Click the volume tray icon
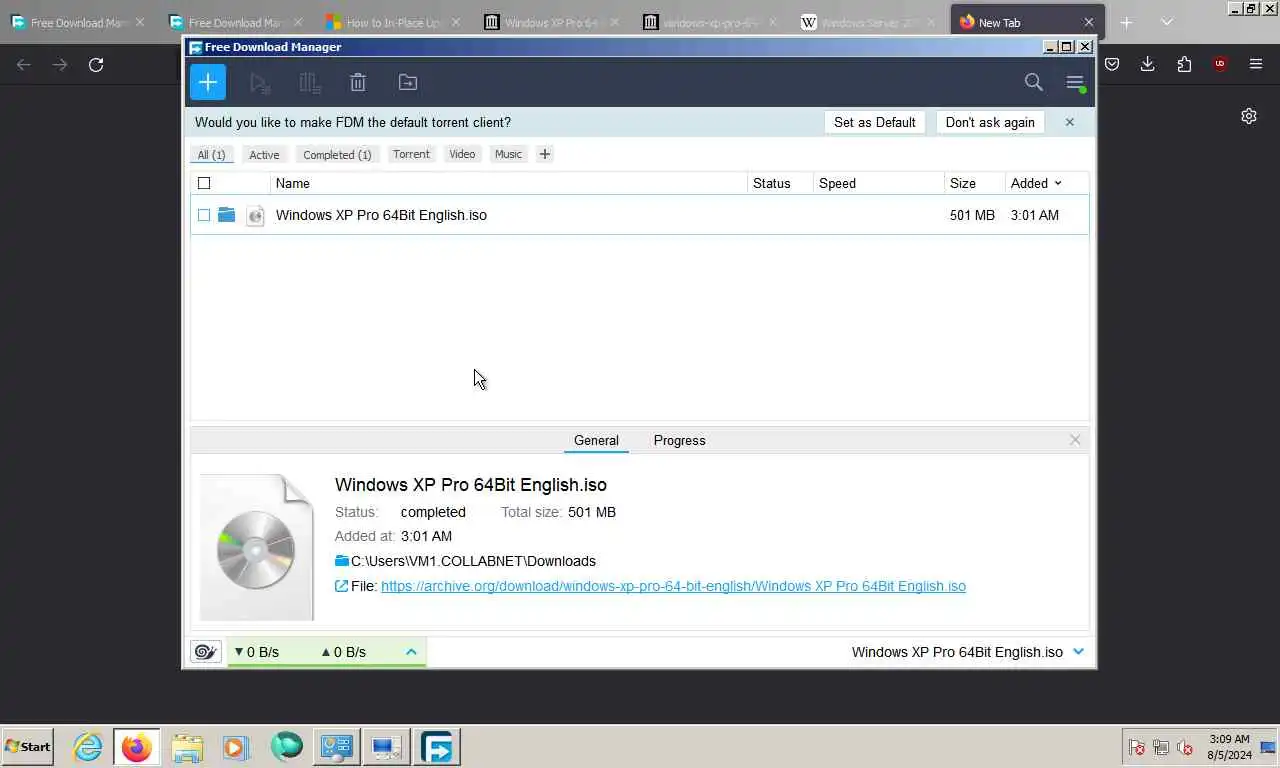The height and width of the screenshot is (768, 1280). (x=1185, y=747)
